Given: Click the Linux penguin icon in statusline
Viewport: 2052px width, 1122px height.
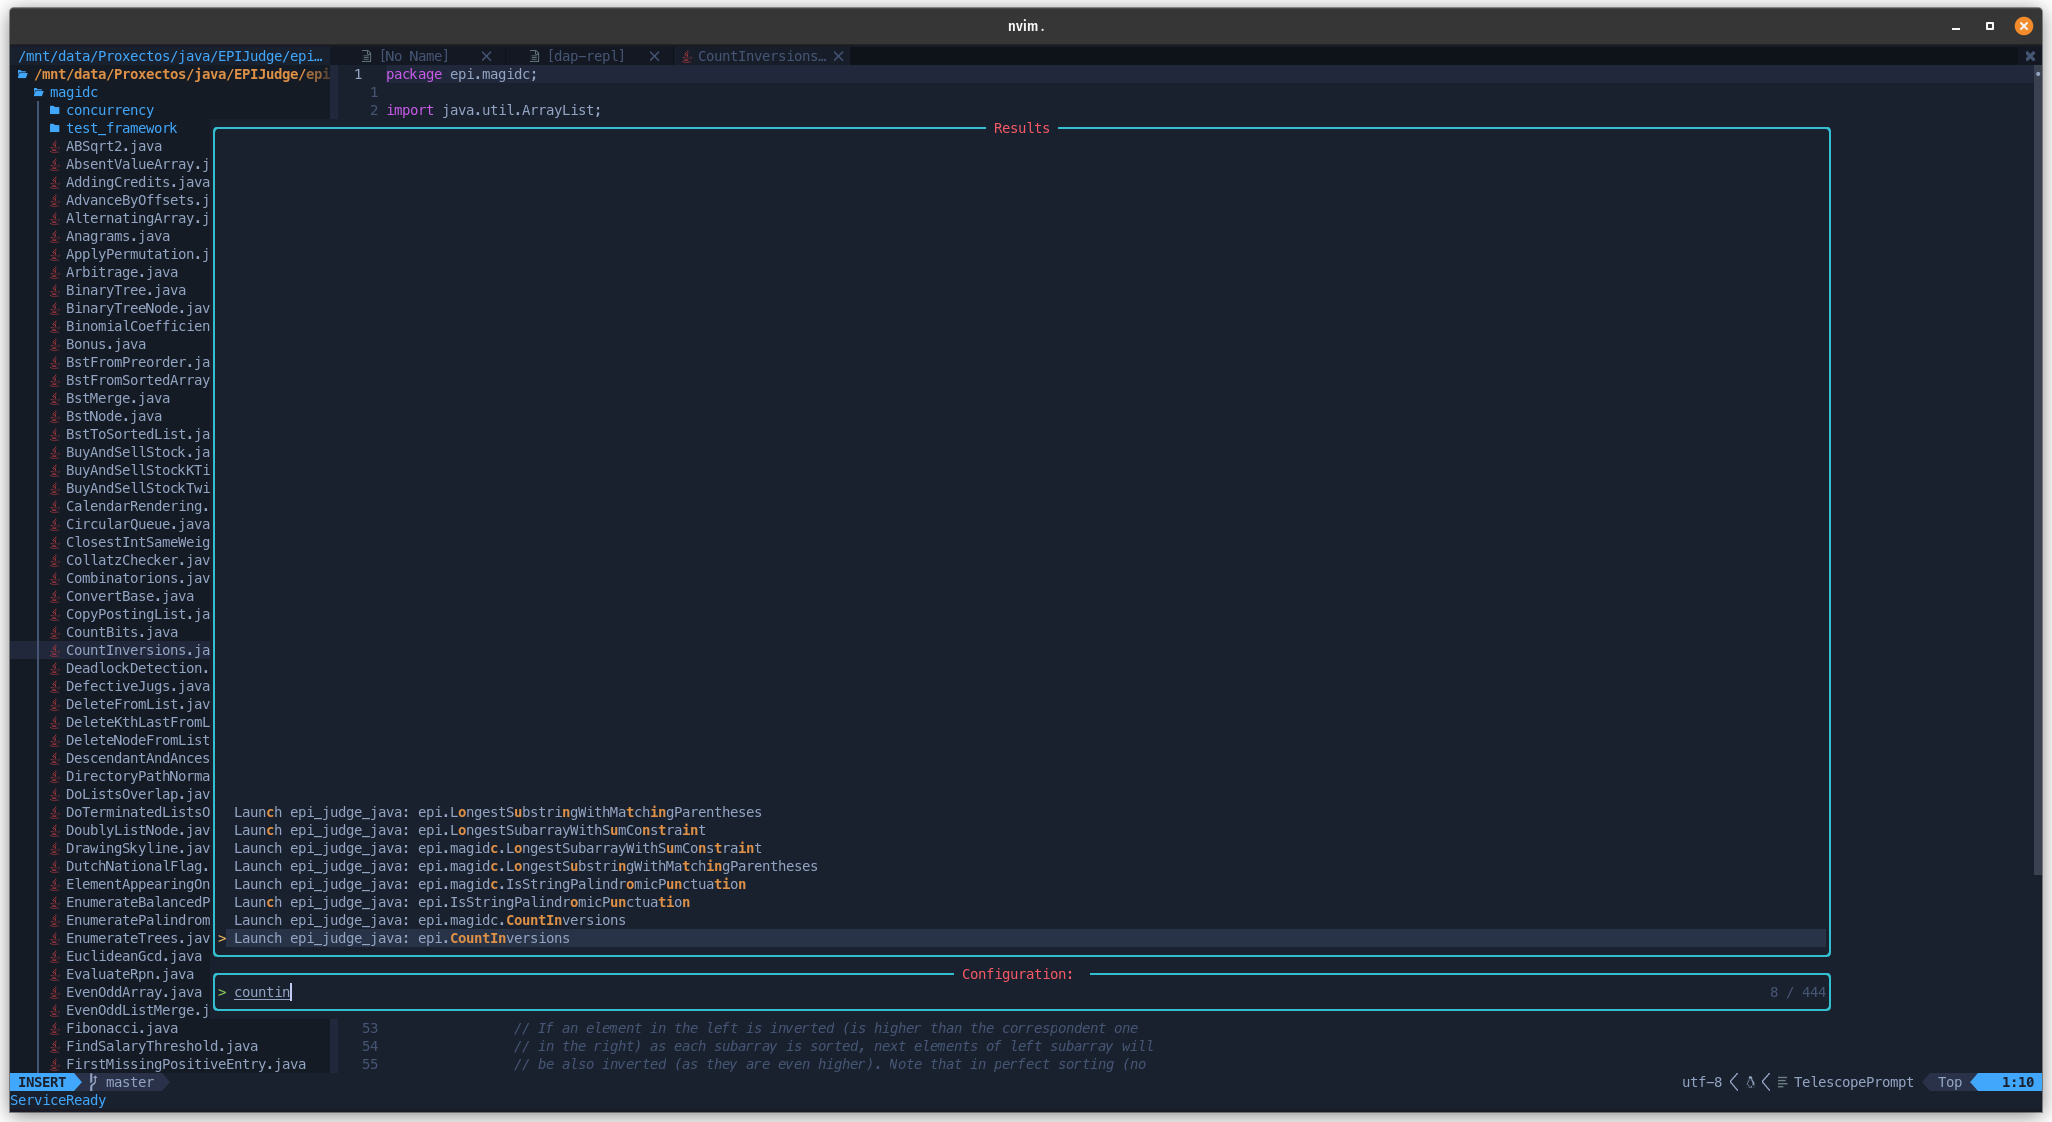Looking at the screenshot, I should (1750, 1082).
